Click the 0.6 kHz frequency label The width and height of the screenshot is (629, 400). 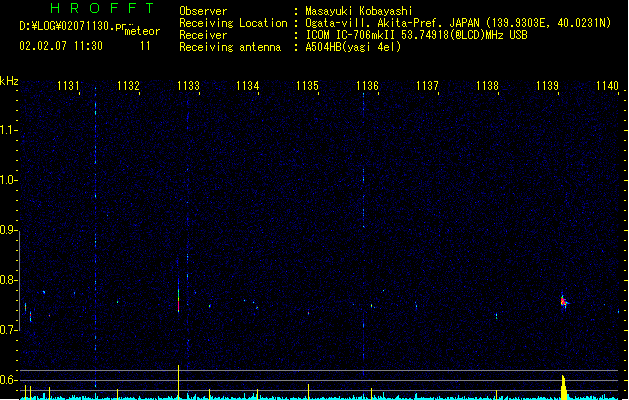click(x=8, y=380)
